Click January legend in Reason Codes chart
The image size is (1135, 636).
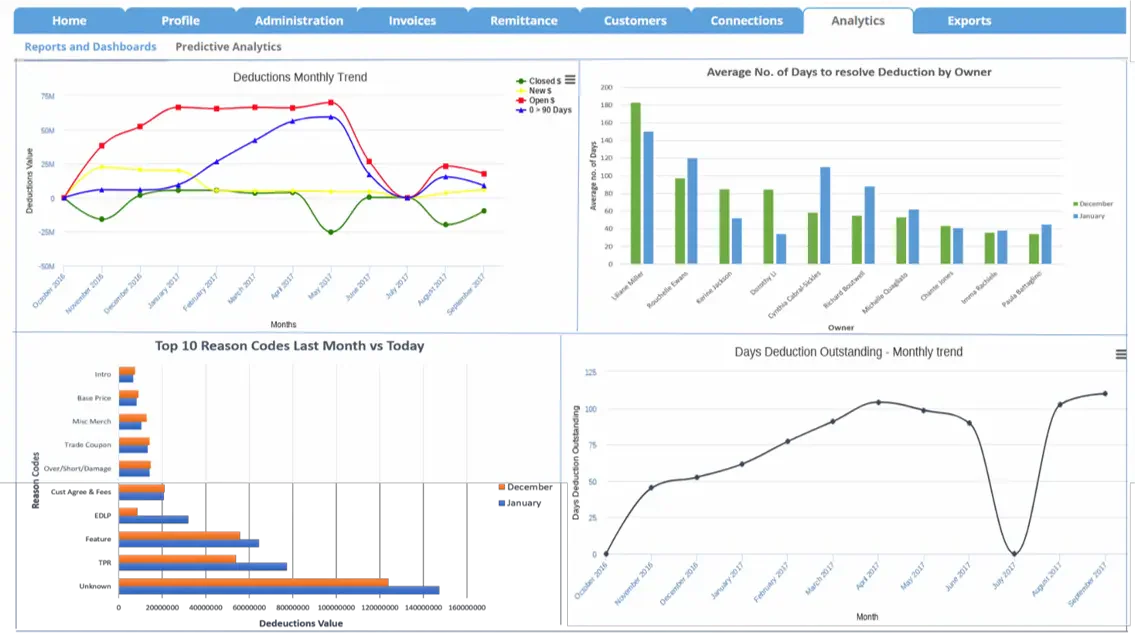point(520,503)
